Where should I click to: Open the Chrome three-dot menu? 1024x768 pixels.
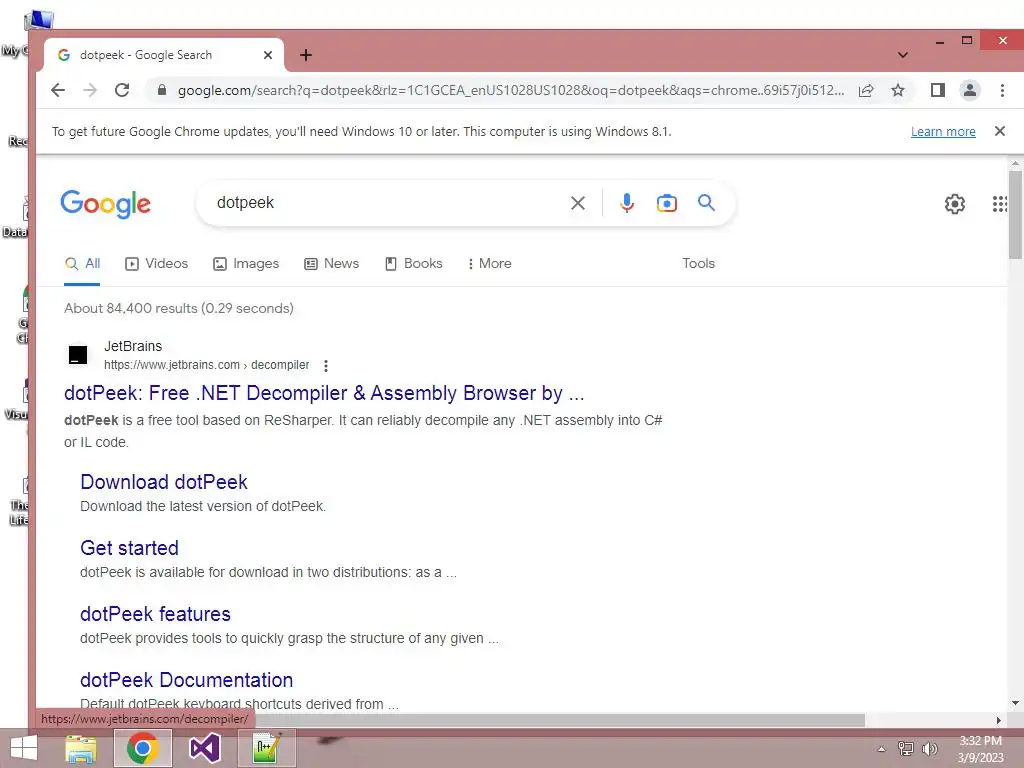pos(1002,90)
